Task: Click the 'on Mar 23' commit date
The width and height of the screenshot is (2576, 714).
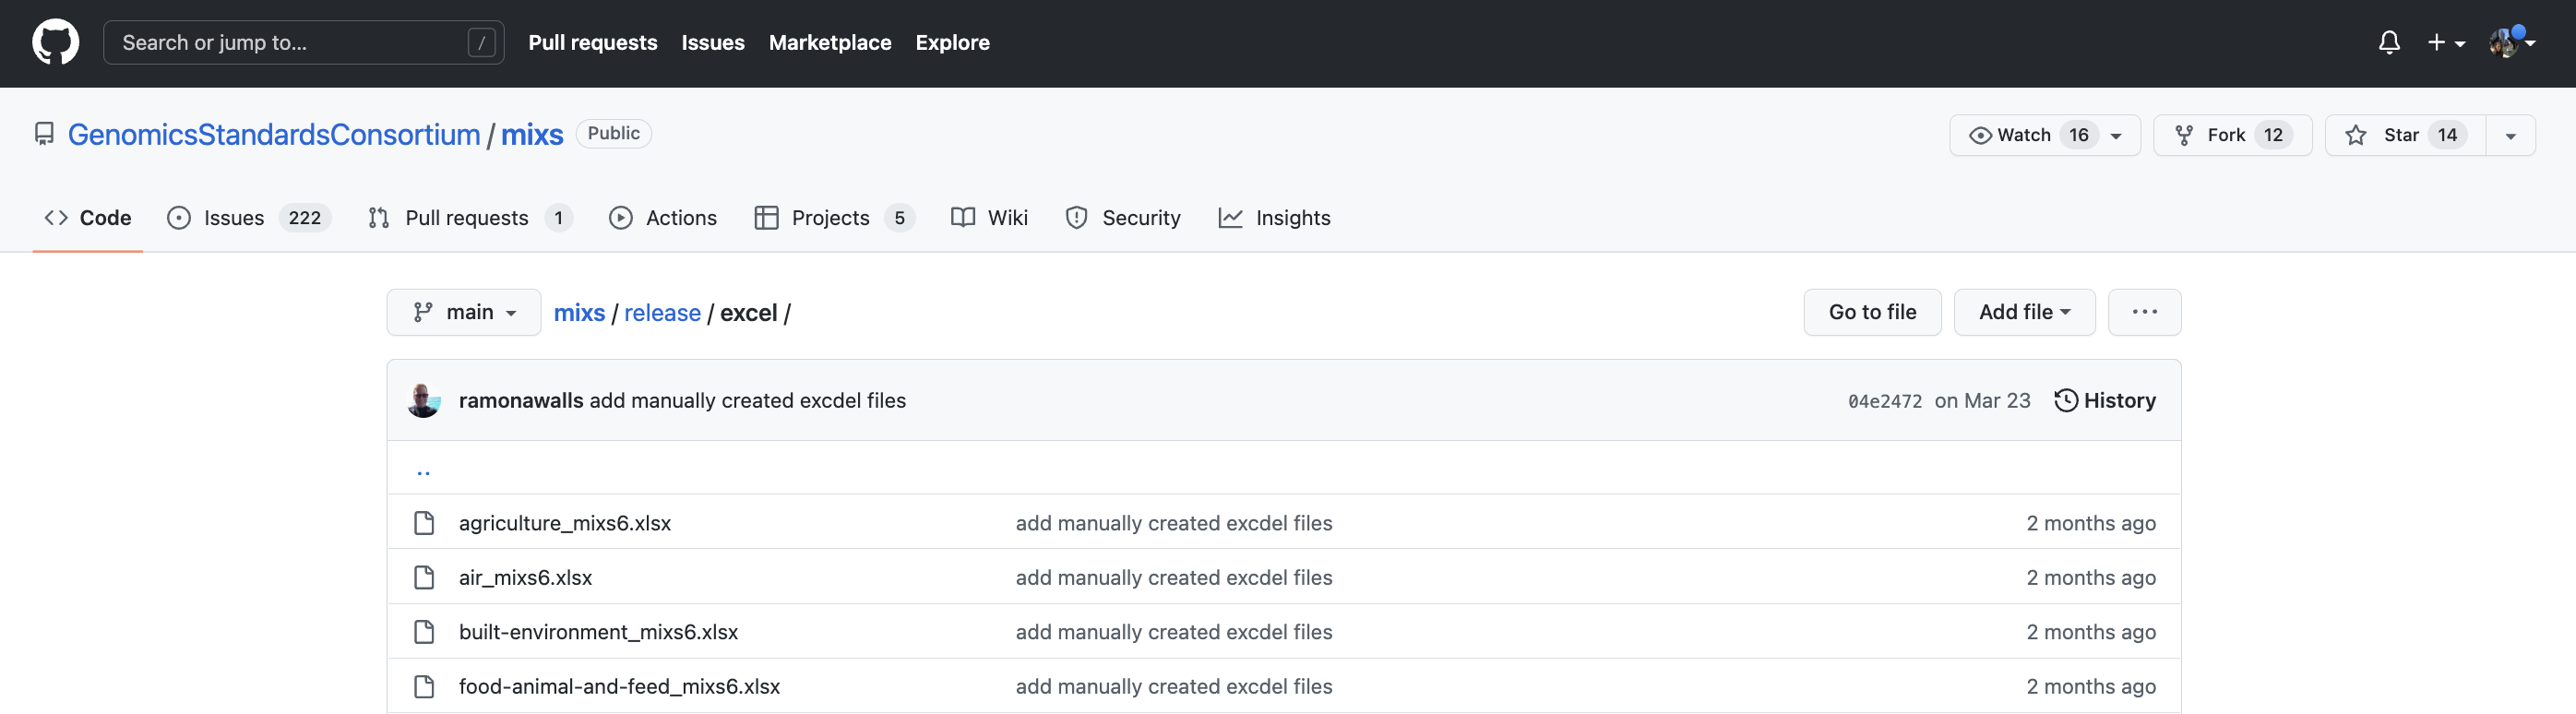Action: tap(1982, 400)
